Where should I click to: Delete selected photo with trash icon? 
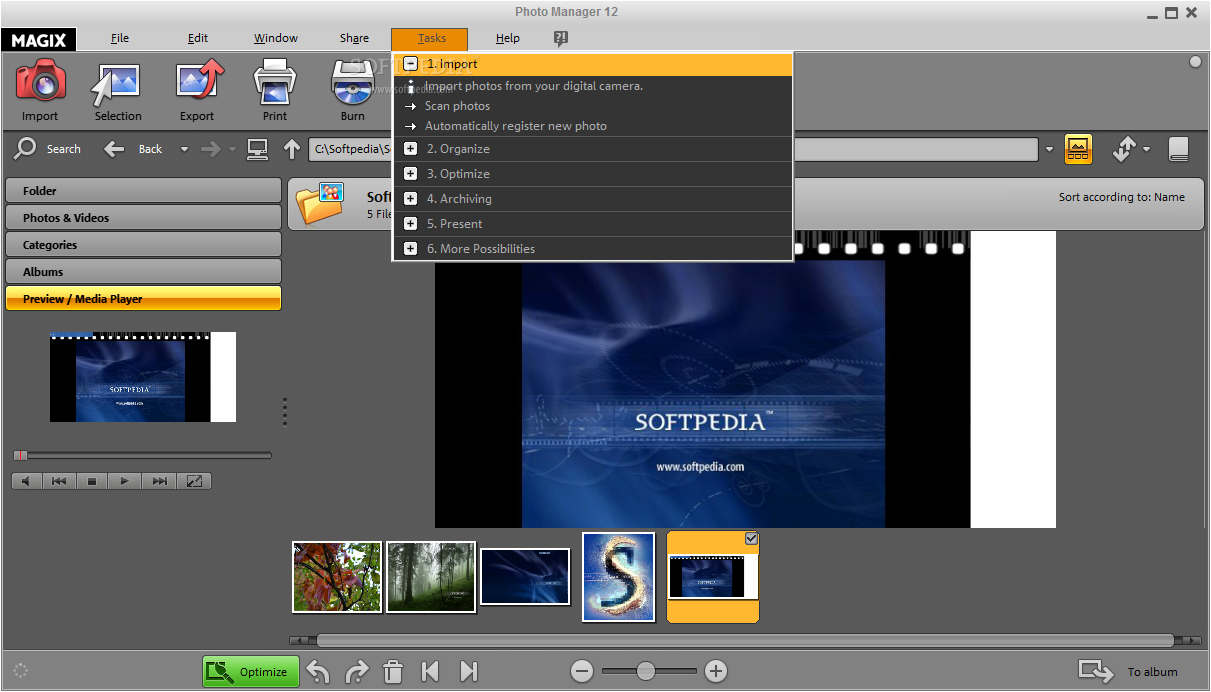[394, 671]
